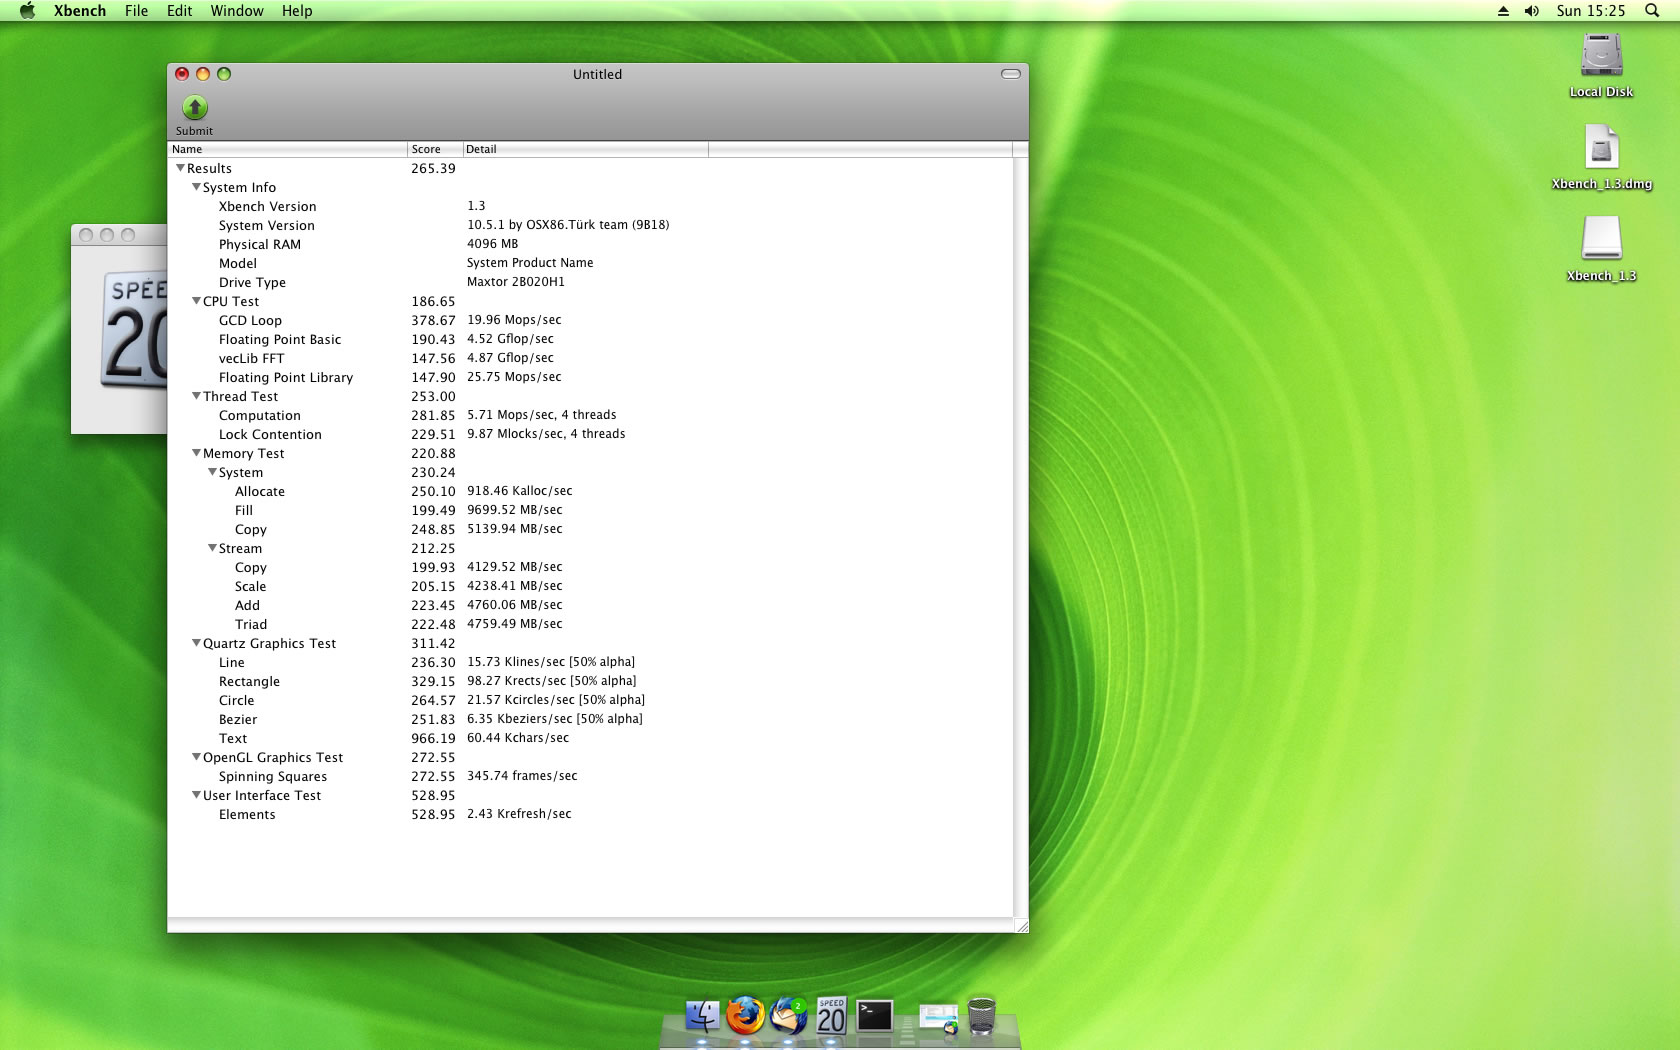Click the Detail column header

click(x=585, y=149)
